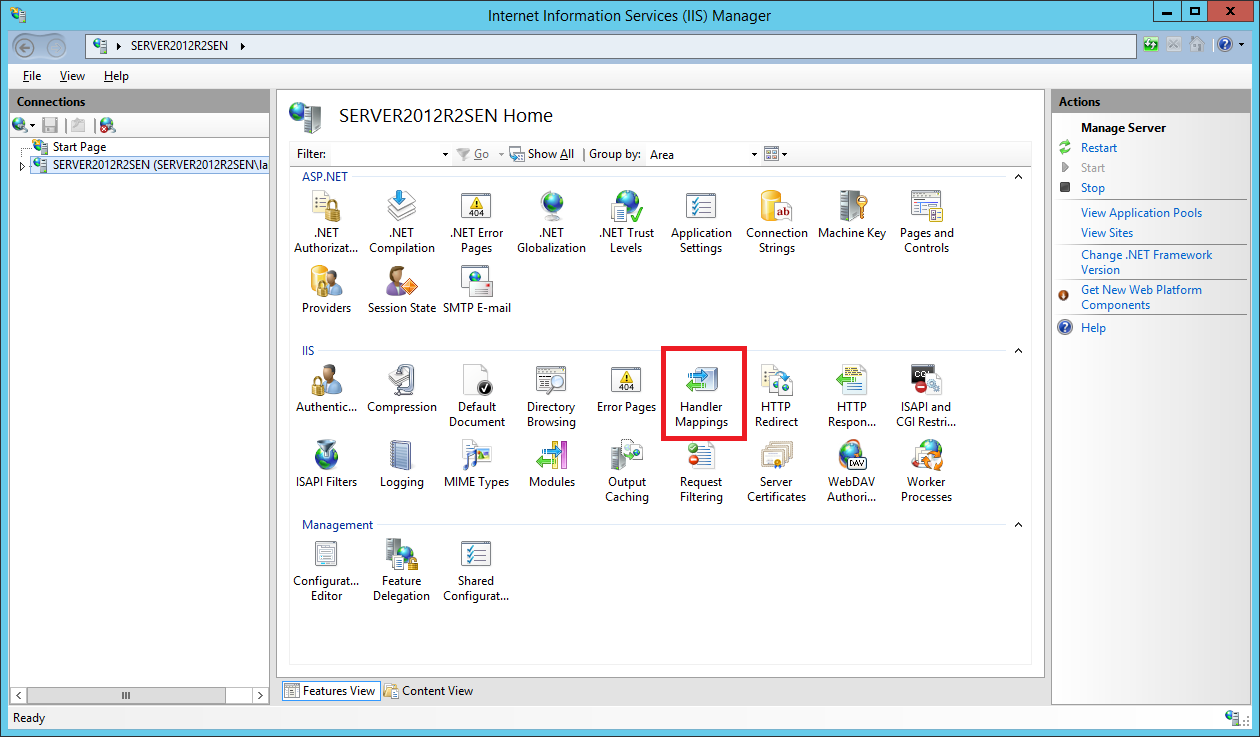Viewport: 1260px width, 737px height.
Task: Open Shared Configuration feature
Action: [x=476, y=570]
